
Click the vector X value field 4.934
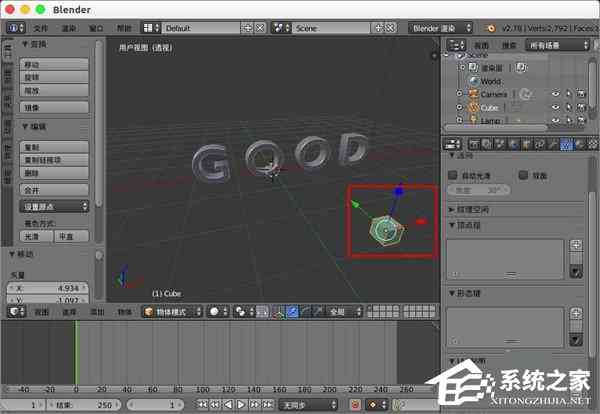coord(48,288)
